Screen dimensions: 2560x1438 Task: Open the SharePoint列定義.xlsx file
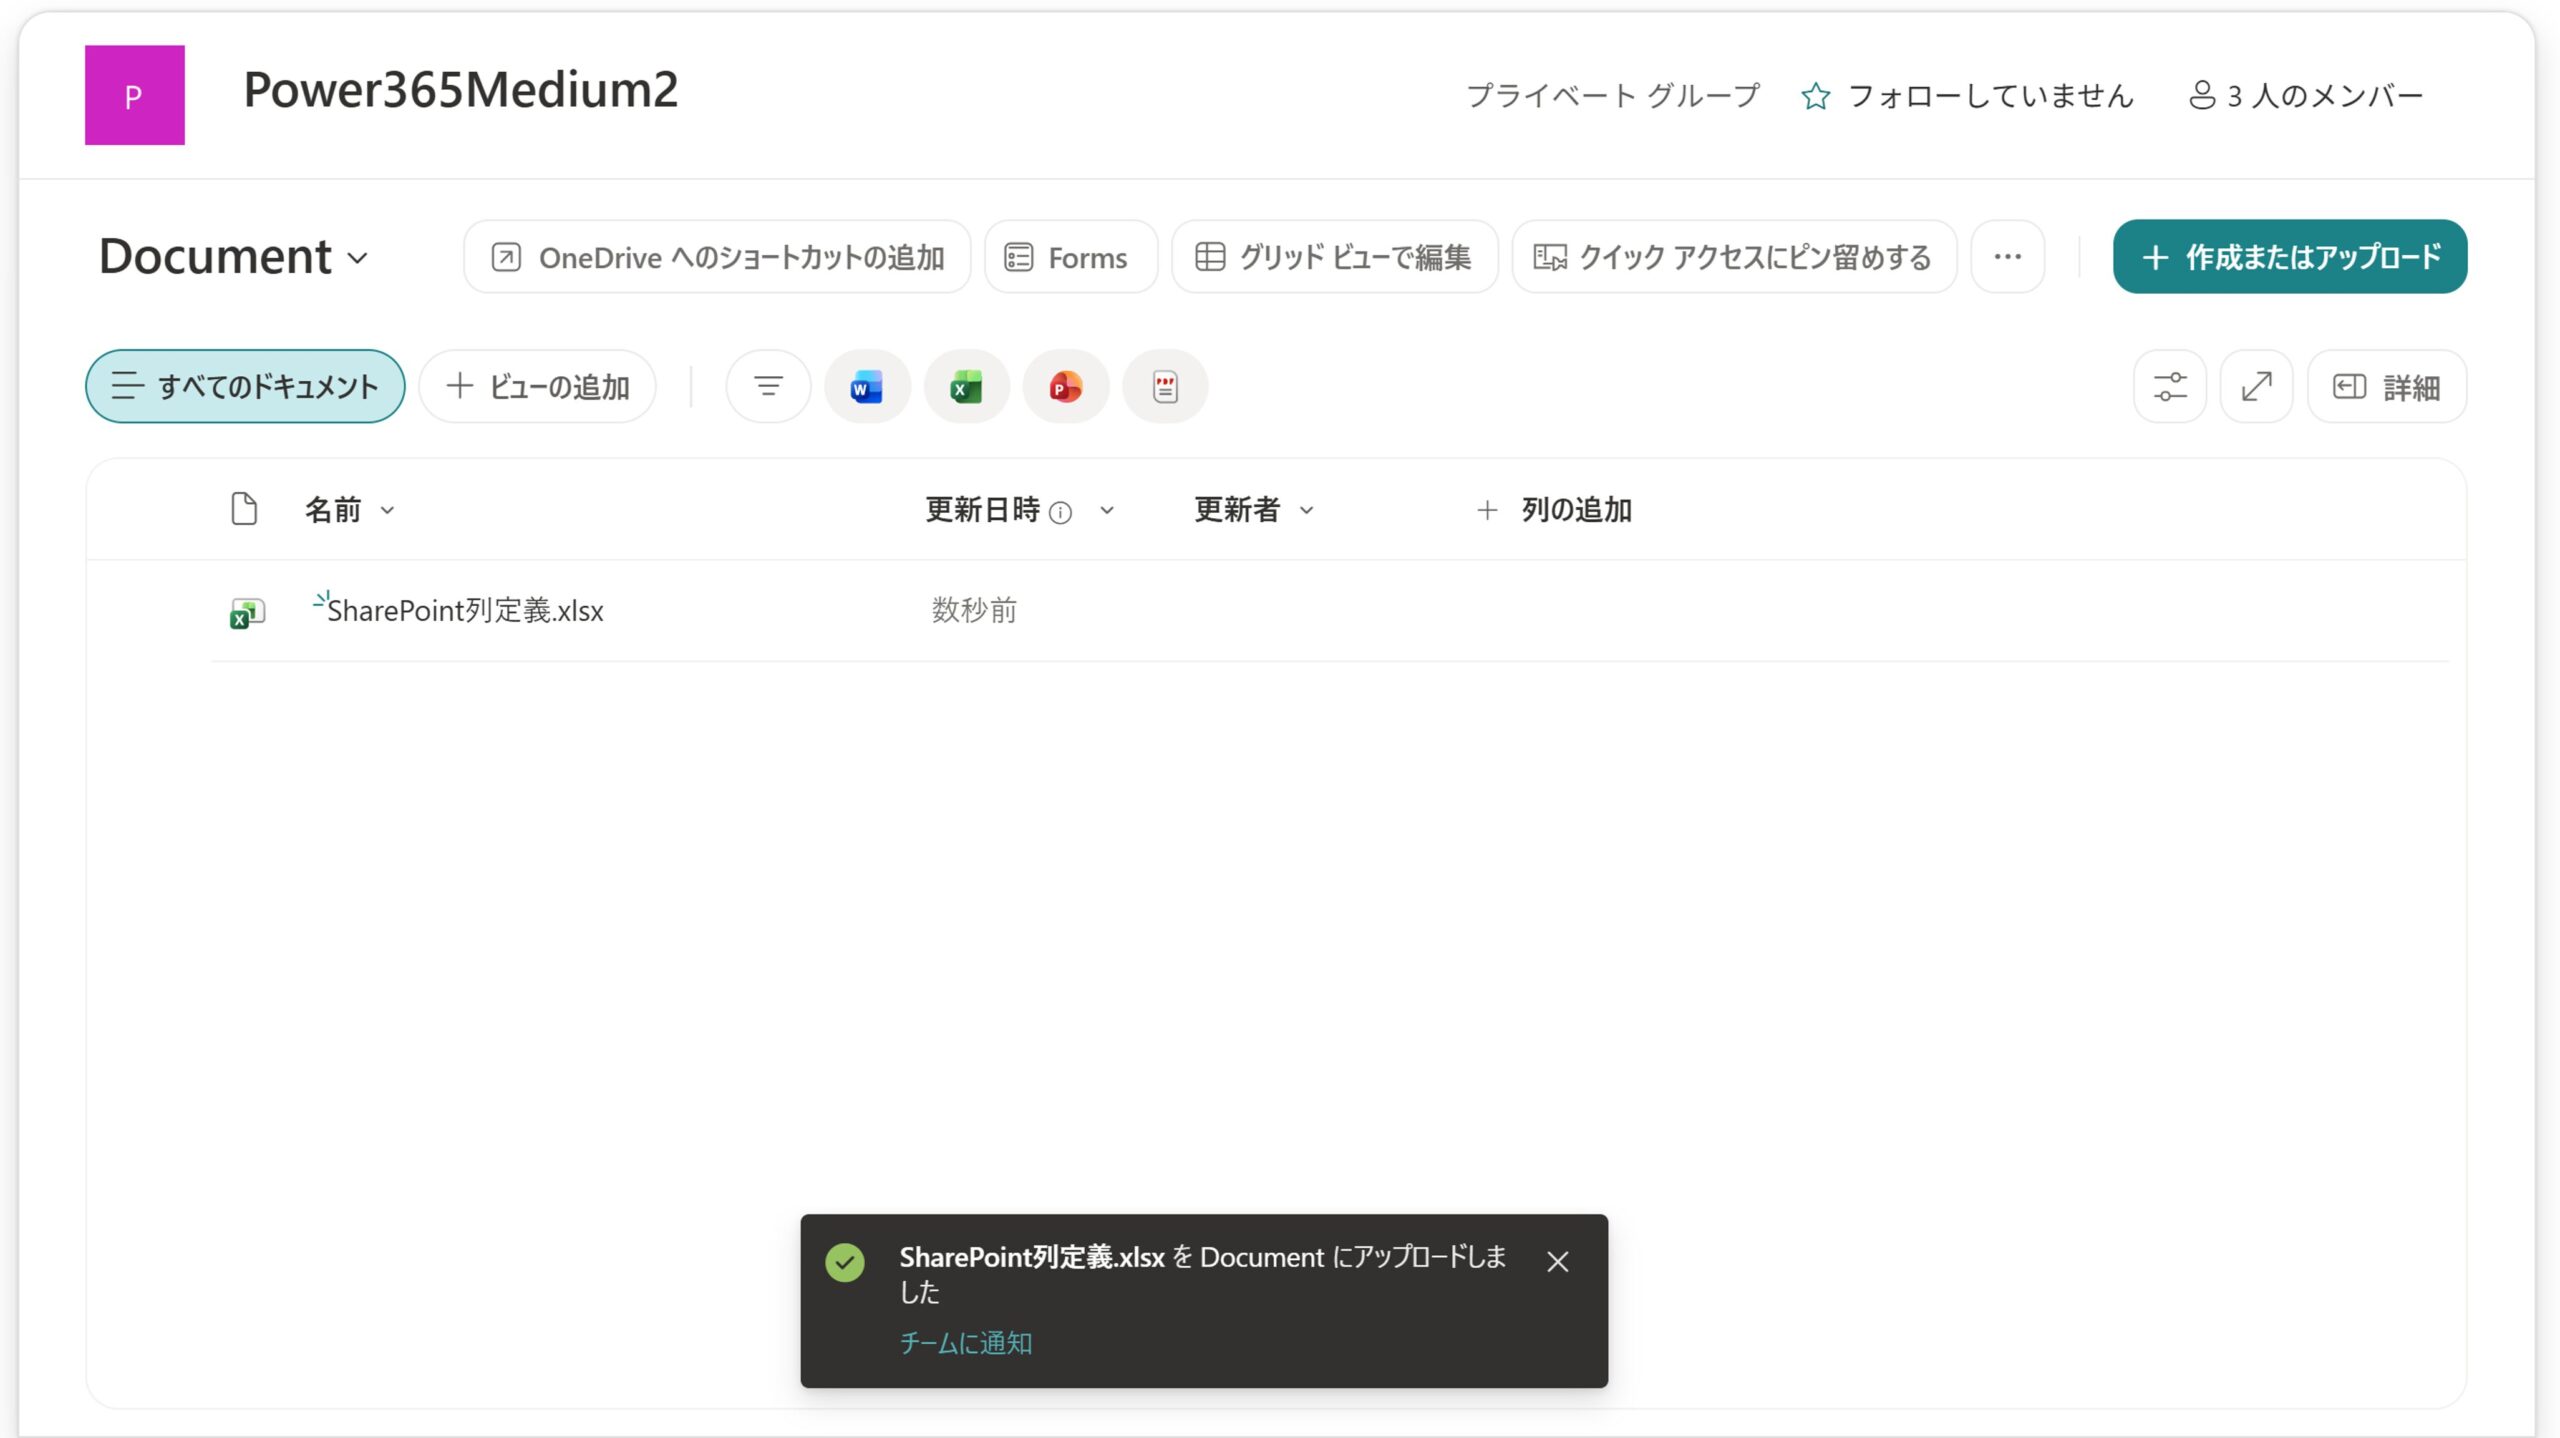(465, 610)
